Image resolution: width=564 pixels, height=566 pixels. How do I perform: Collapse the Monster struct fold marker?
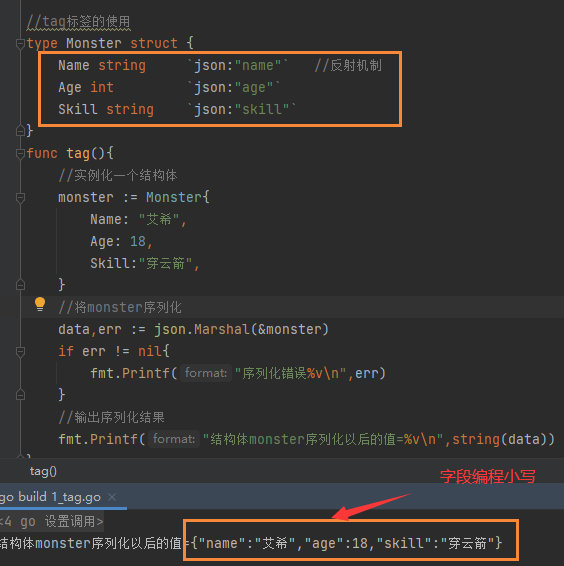pyautogui.click(x=20, y=44)
